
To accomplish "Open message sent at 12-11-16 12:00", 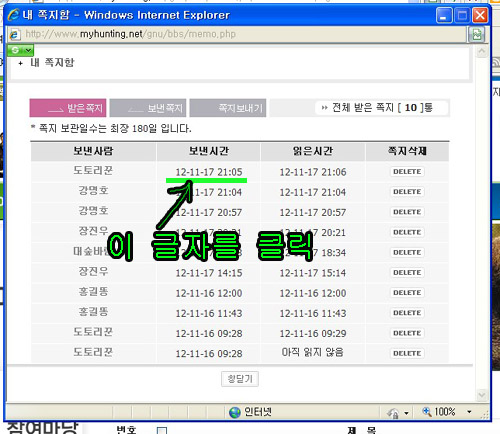I will coord(209,293).
